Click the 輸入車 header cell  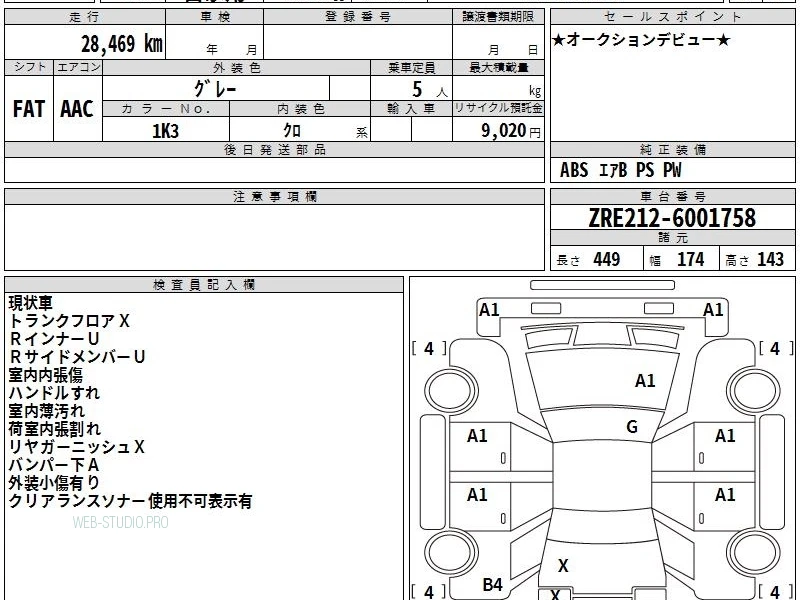(411, 109)
